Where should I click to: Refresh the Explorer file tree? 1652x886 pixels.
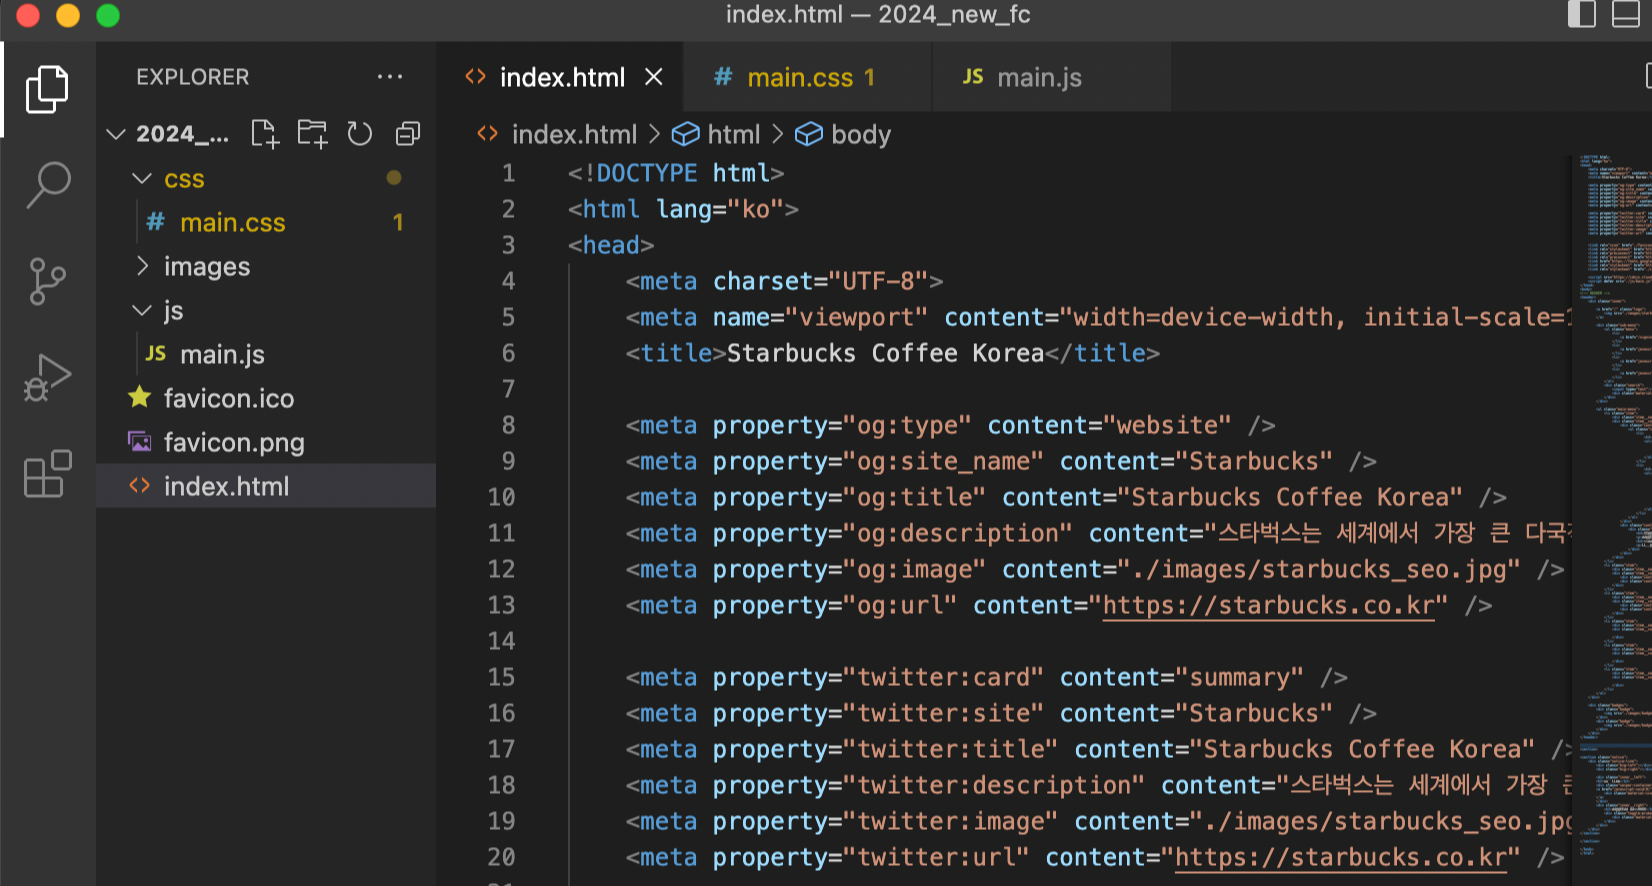tap(360, 134)
